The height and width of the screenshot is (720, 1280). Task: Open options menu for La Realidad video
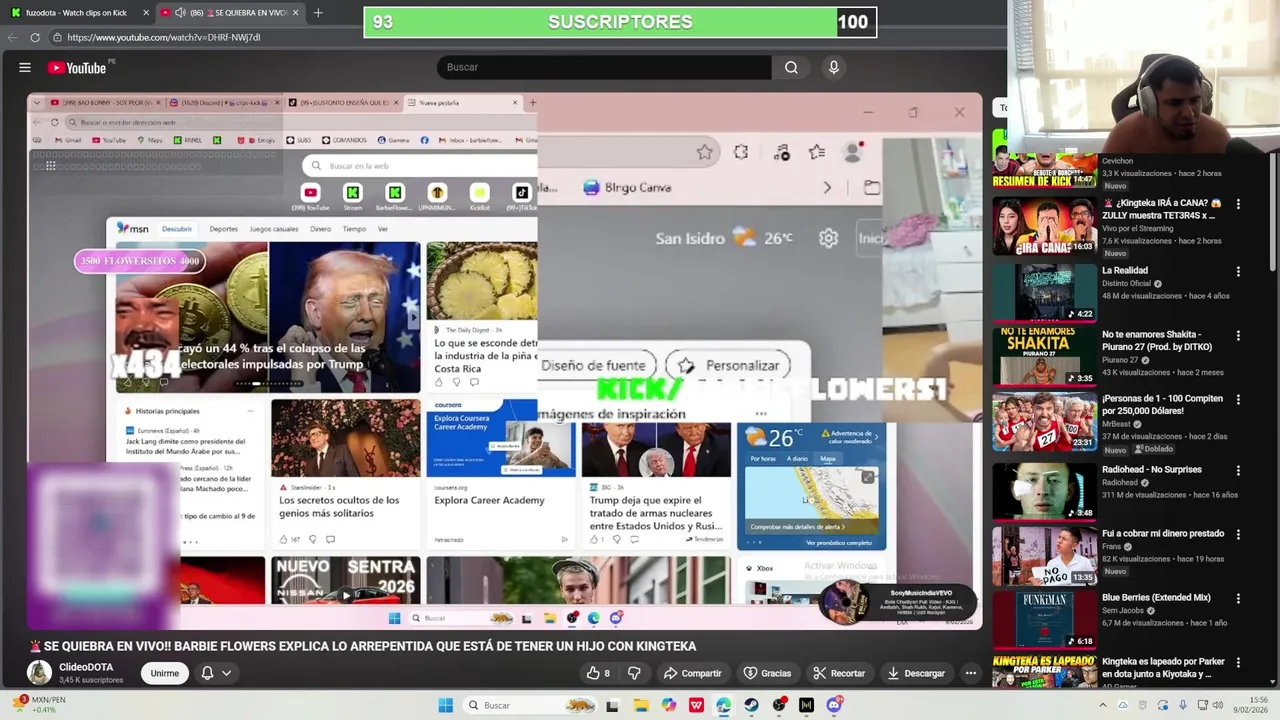1238,271
